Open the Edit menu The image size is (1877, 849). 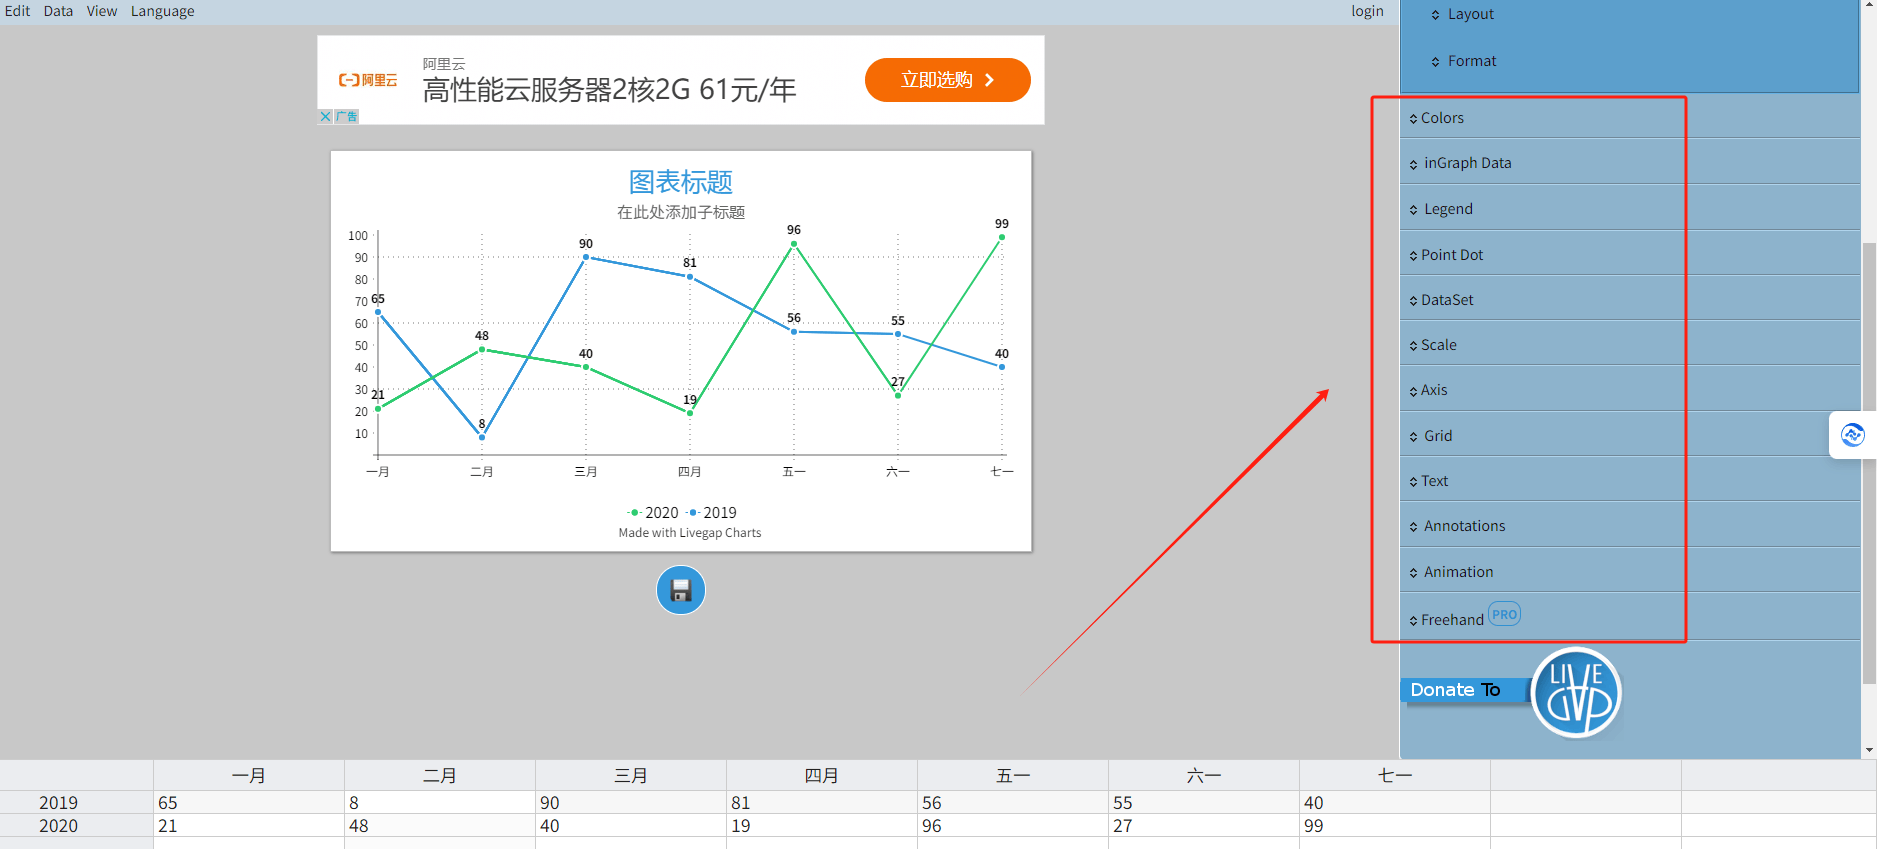pos(17,11)
